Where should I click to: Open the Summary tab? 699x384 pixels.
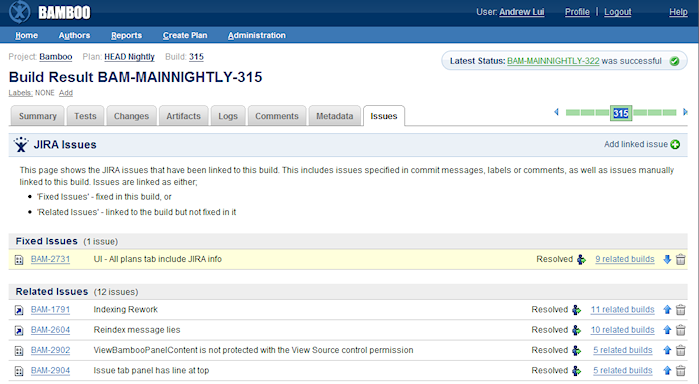37,116
